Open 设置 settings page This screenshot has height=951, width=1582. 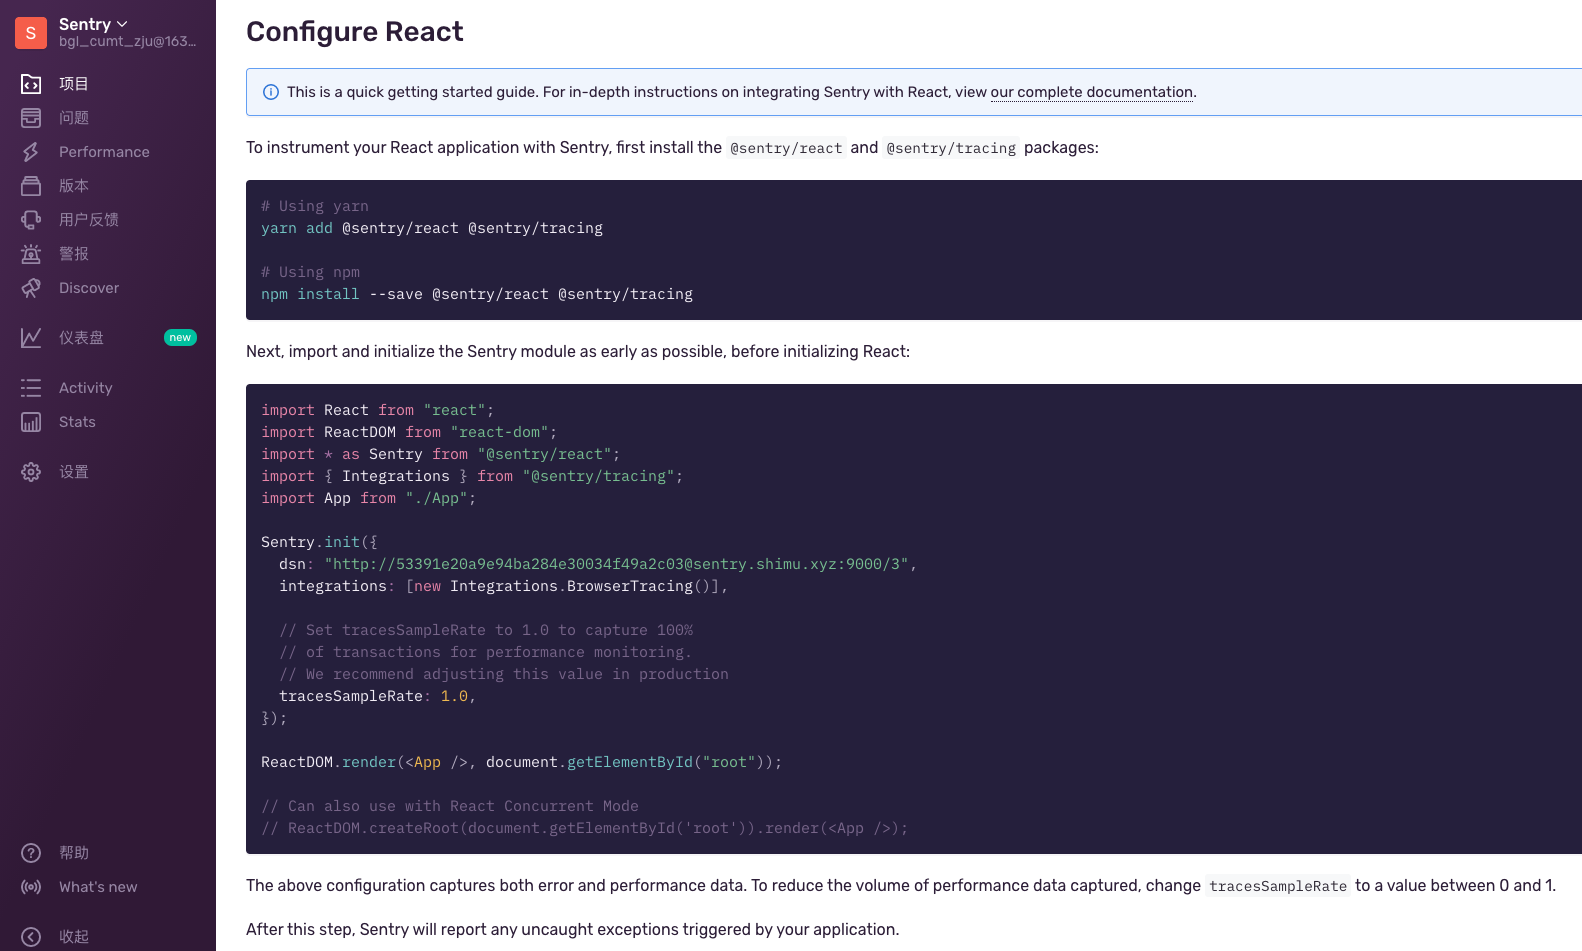point(74,472)
